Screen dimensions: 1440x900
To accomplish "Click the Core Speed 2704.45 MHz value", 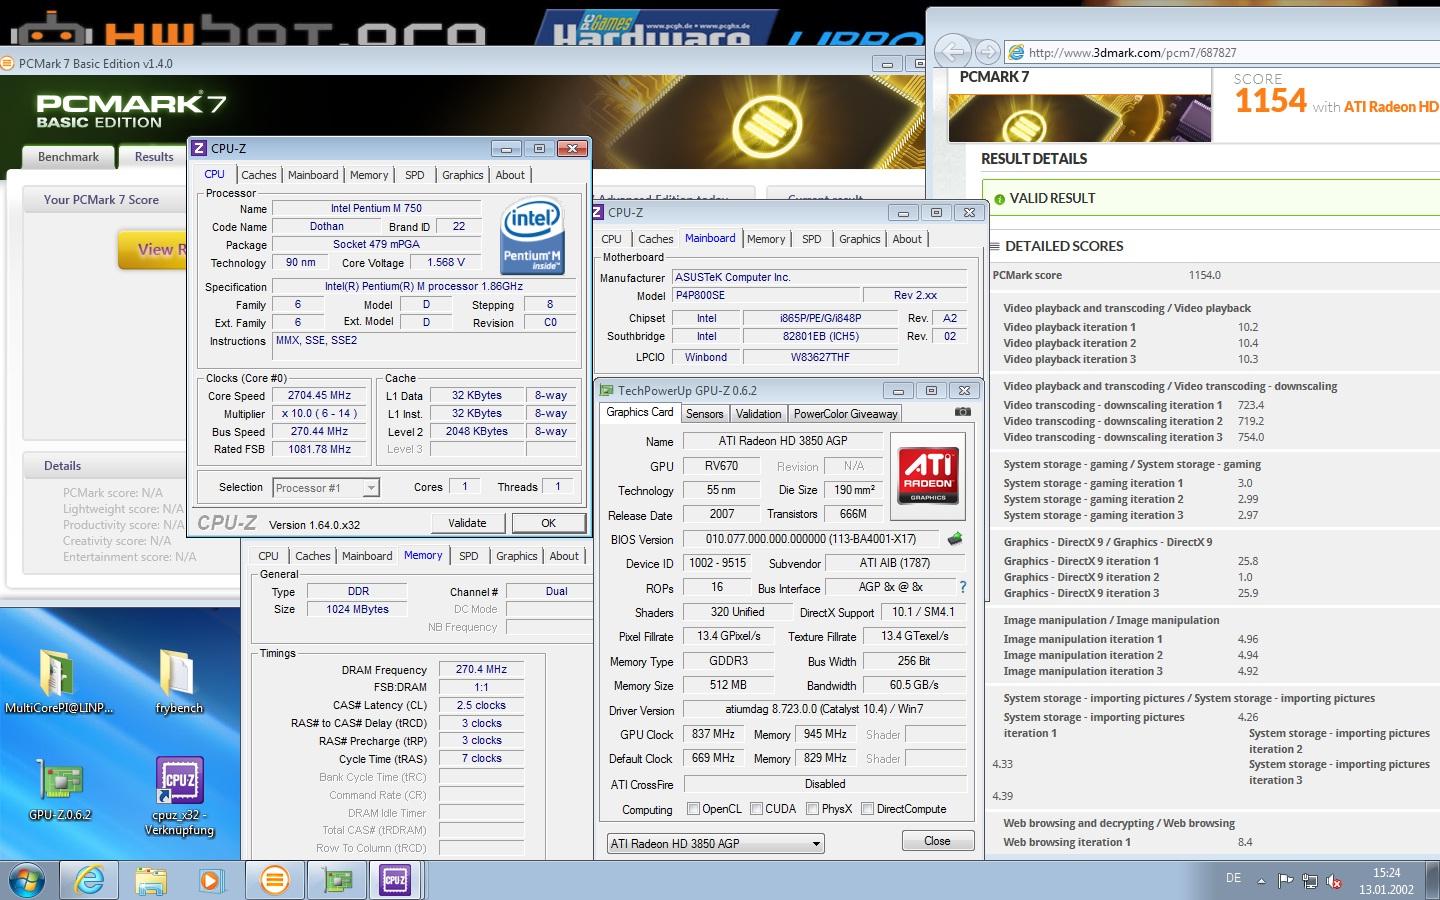I will tap(319, 395).
